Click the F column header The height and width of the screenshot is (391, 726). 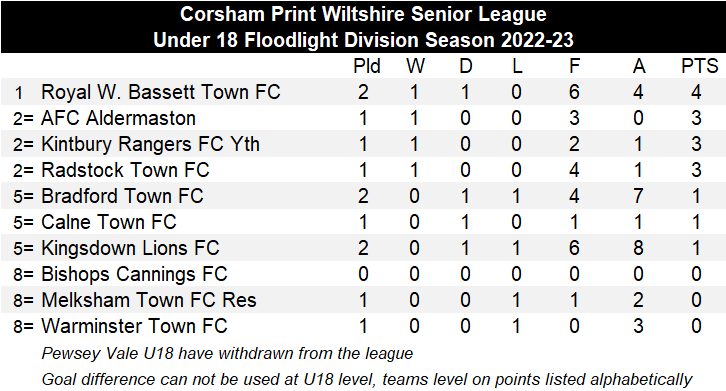[x=574, y=66]
